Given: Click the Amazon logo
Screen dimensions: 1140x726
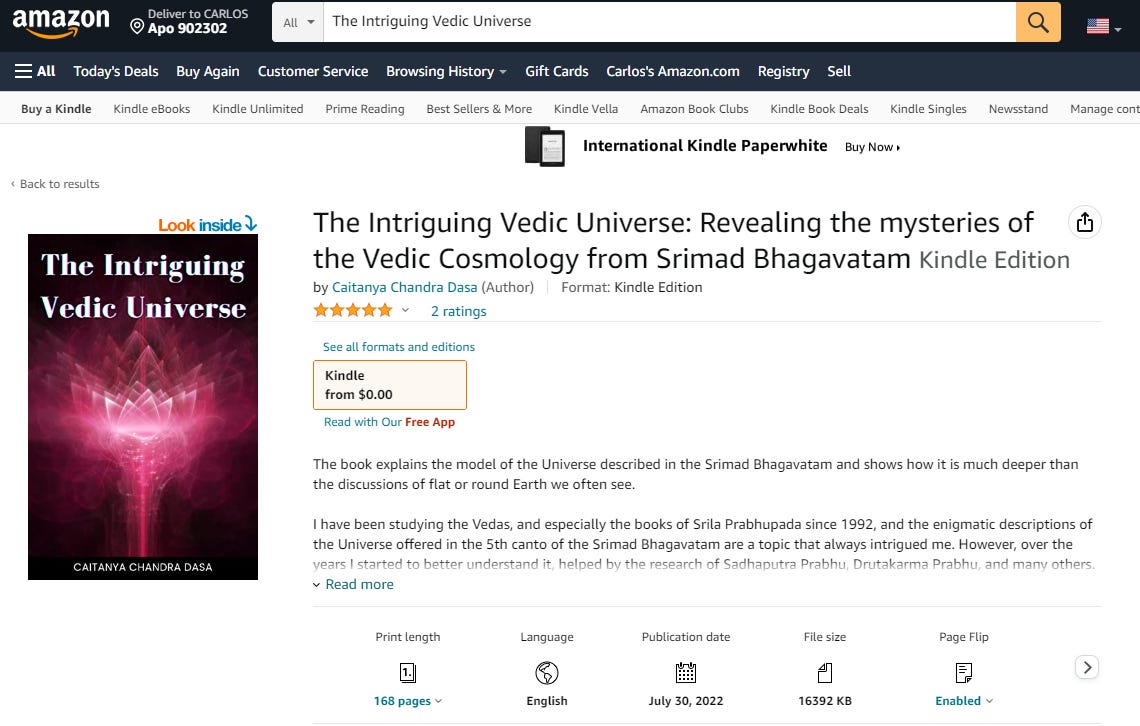Looking at the screenshot, I should [61, 23].
